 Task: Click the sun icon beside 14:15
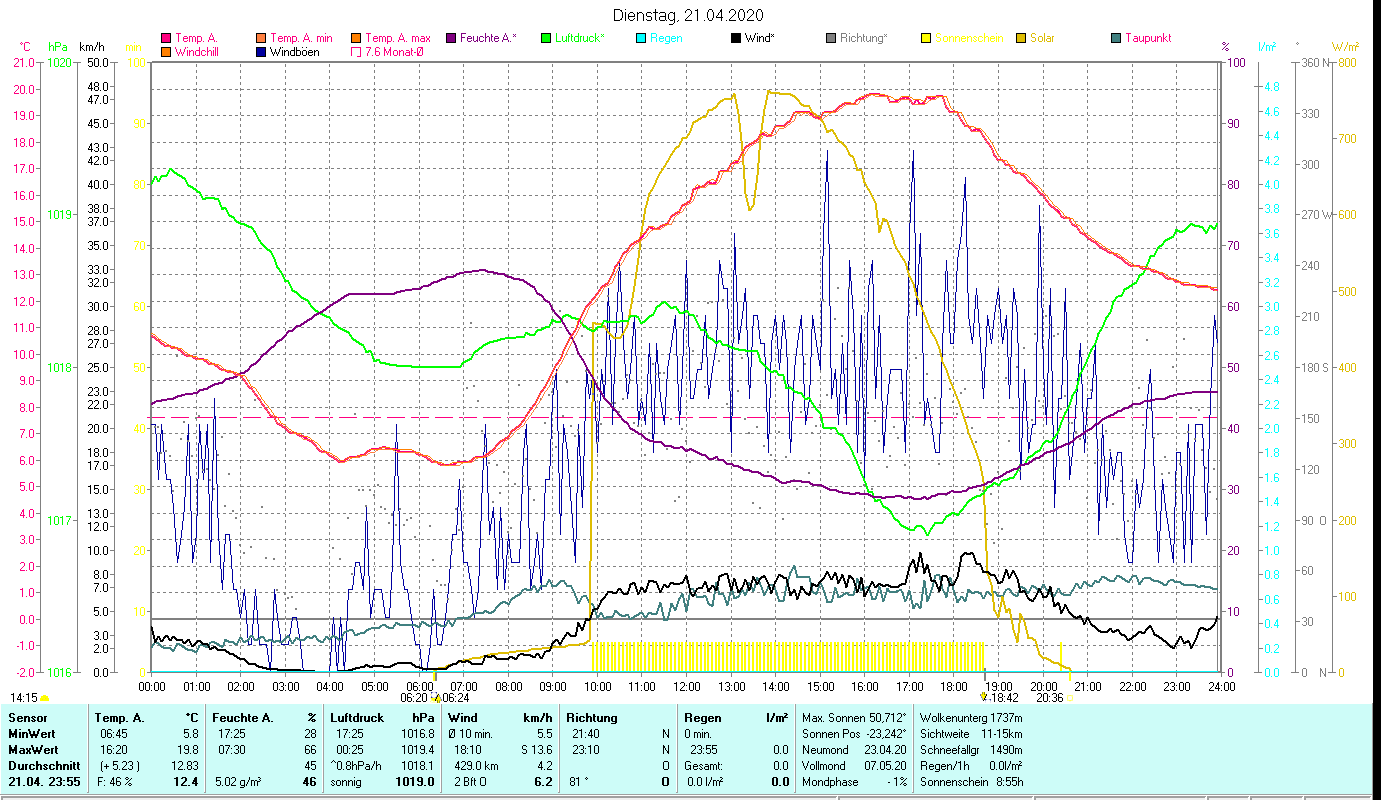[x=44, y=698]
